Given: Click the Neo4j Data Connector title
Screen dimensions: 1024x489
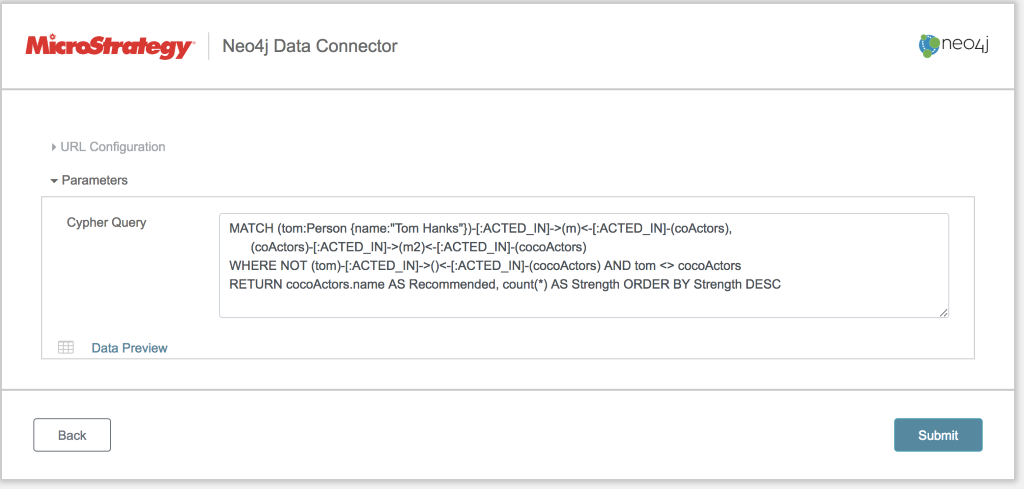Looking at the screenshot, I should tap(310, 46).
